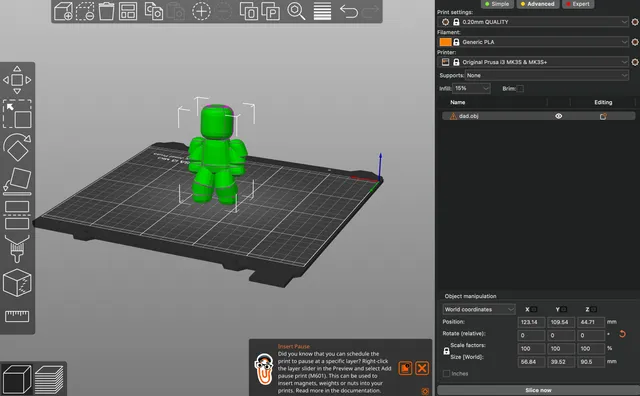Open the Original Prusa i3 MK3S printer dropdown
The height and width of the screenshot is (396, 640).
533,62
